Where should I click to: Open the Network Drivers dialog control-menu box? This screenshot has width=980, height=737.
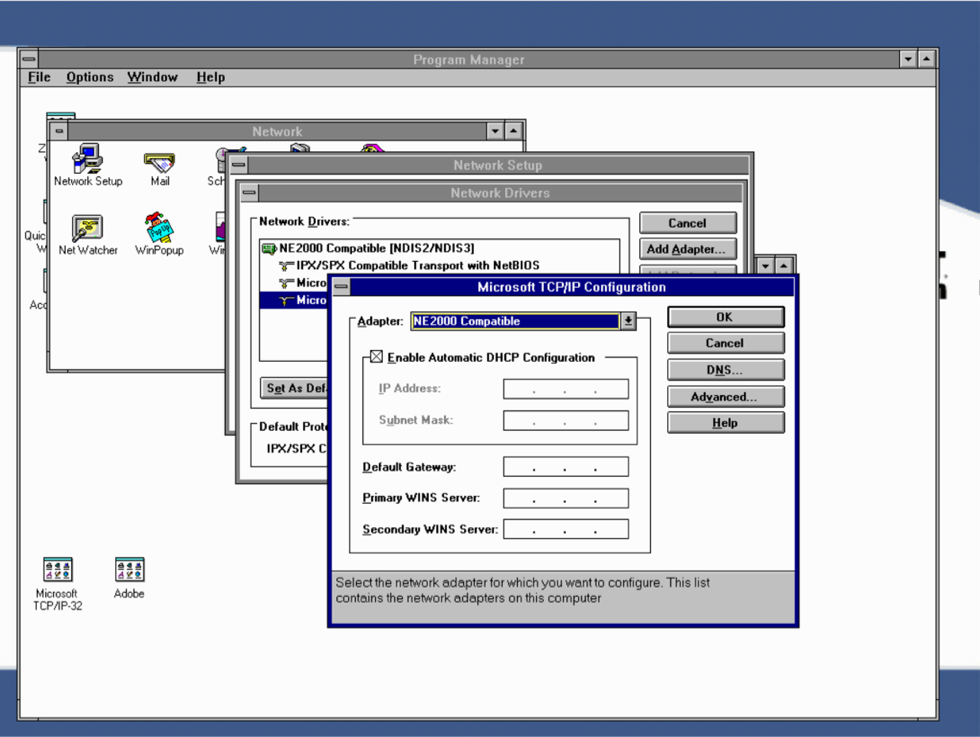coord(249,193)
